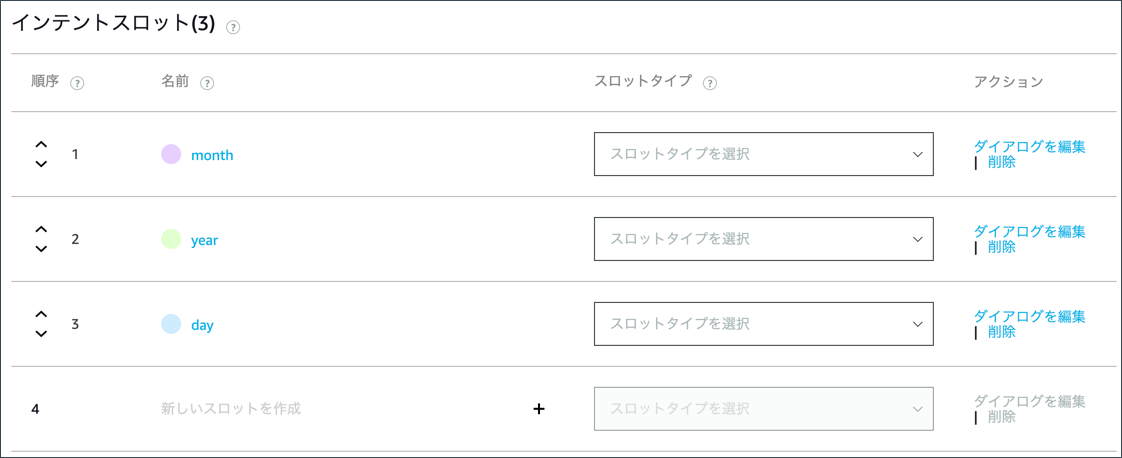Delete the year slot via 削除
This screenshot has width=1122, height=458.
pos(1001,247)
